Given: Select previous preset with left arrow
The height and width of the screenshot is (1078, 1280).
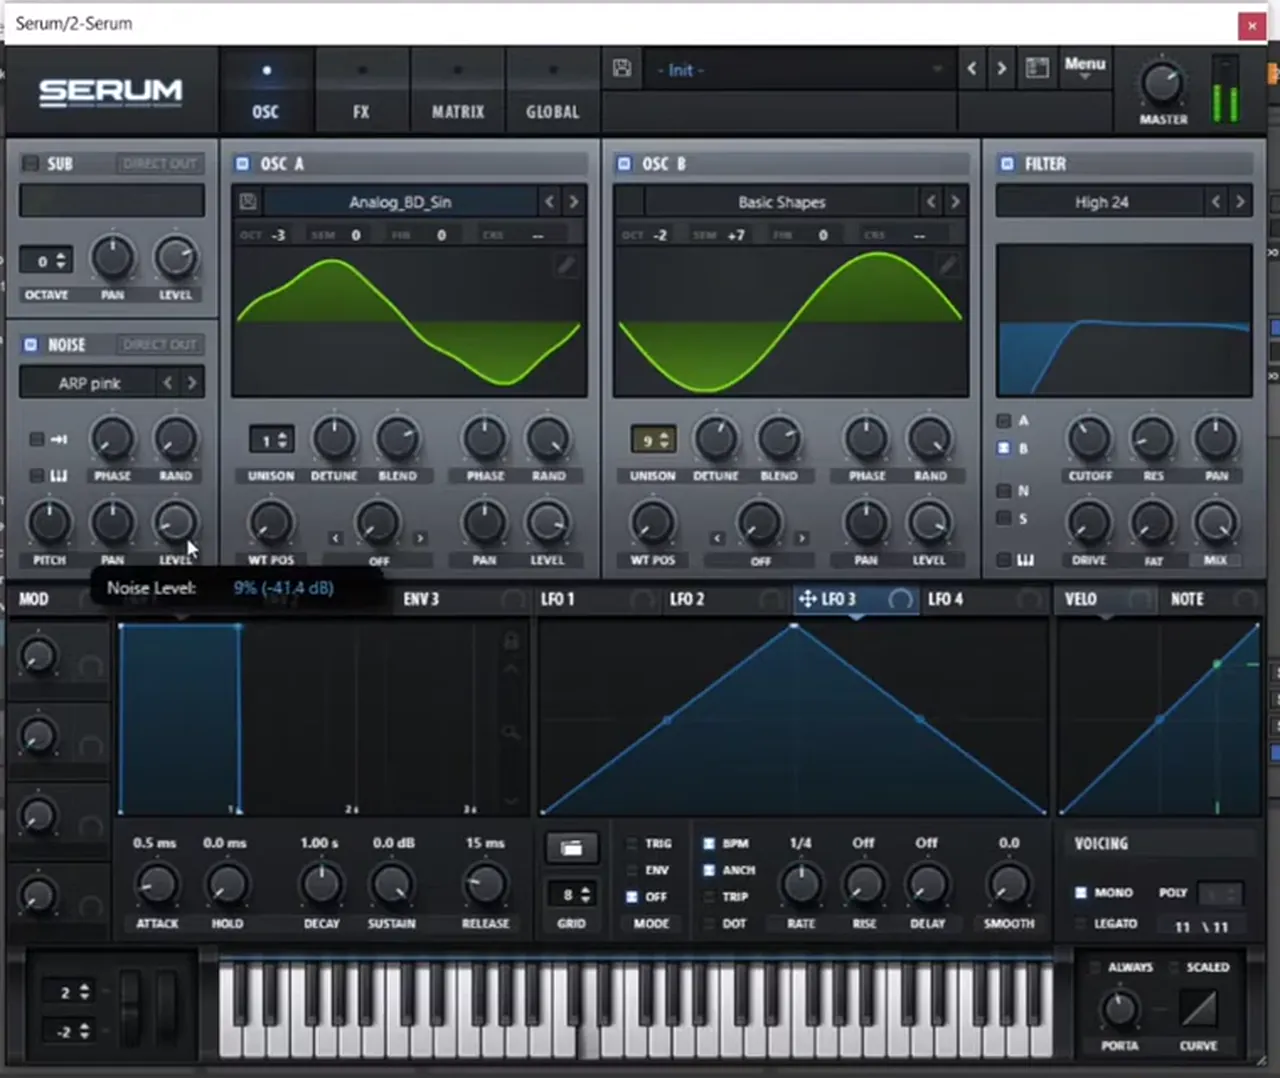Looking at the screenshot, I should [971, 69].
